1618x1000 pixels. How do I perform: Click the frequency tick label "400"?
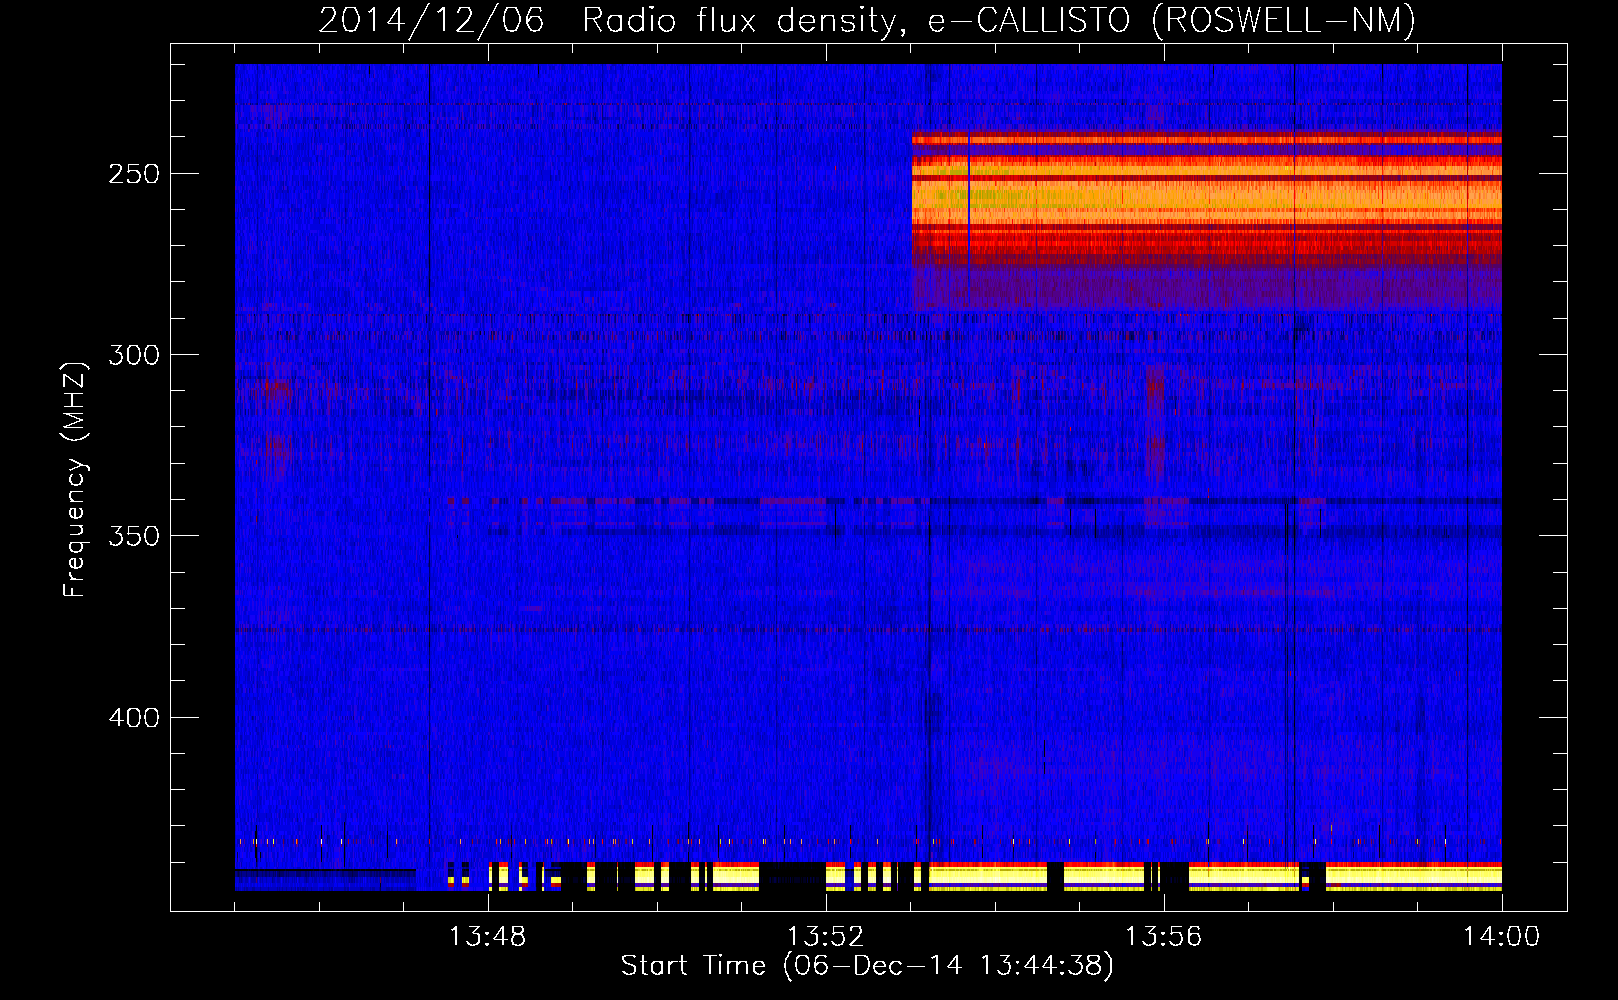[x=133, y=718]
